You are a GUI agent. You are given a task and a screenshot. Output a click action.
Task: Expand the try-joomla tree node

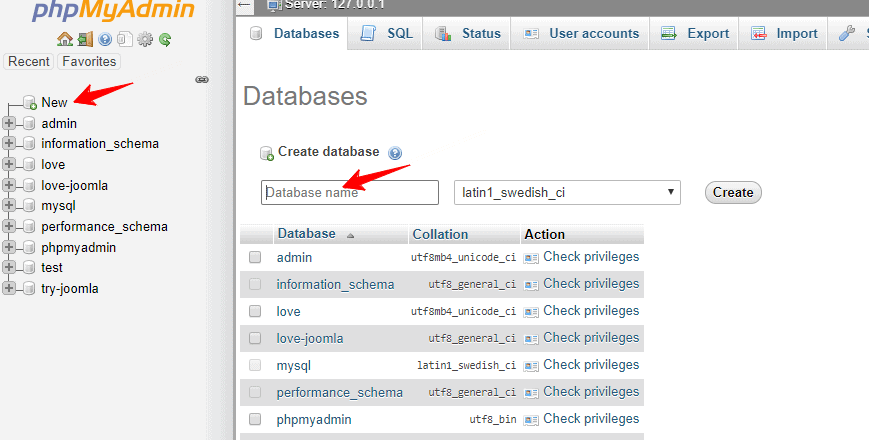click(x=10, y=289)
